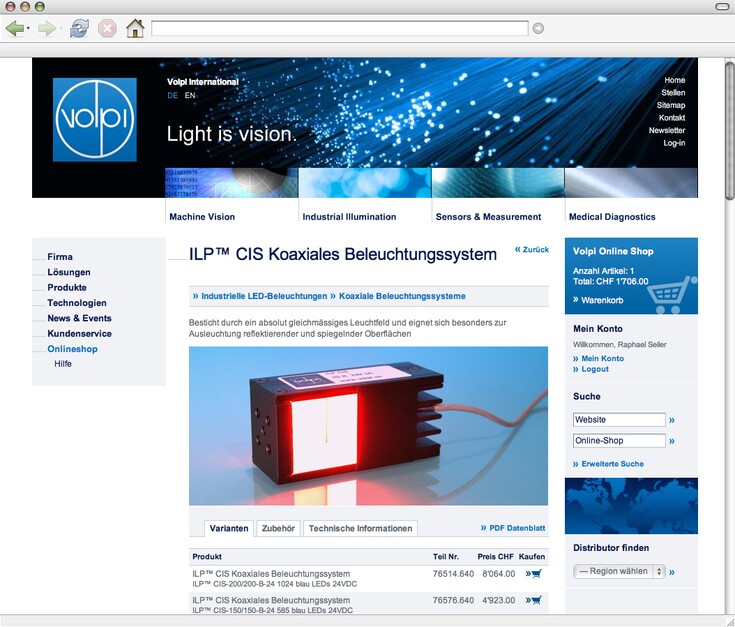Viewport: 735px width, 627px height.
Task: Click the Go button beside address bar
Action: pyautogui.click(x=538, y=29)
